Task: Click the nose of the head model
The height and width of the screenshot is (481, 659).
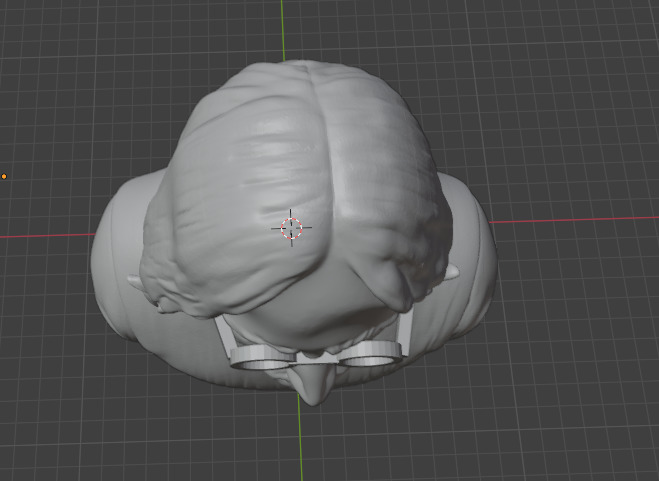Action: coord(314,386)
